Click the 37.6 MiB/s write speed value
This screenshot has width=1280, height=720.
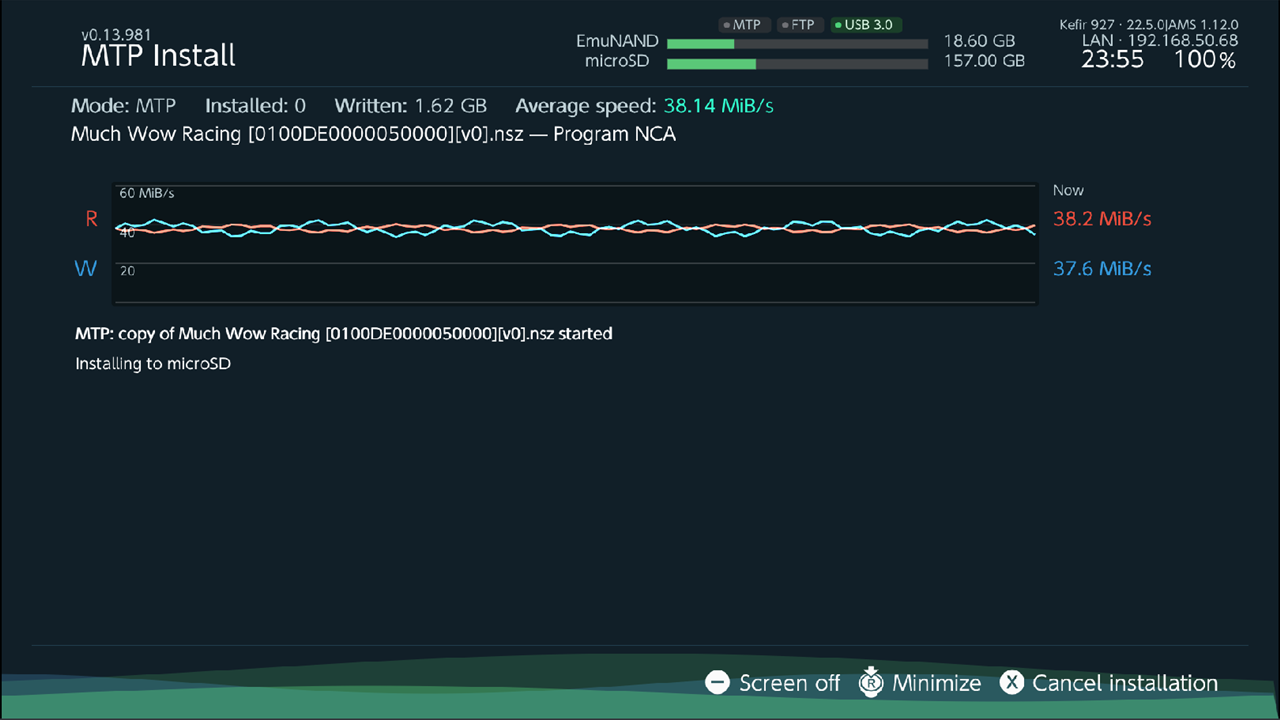click(1102, 268)
